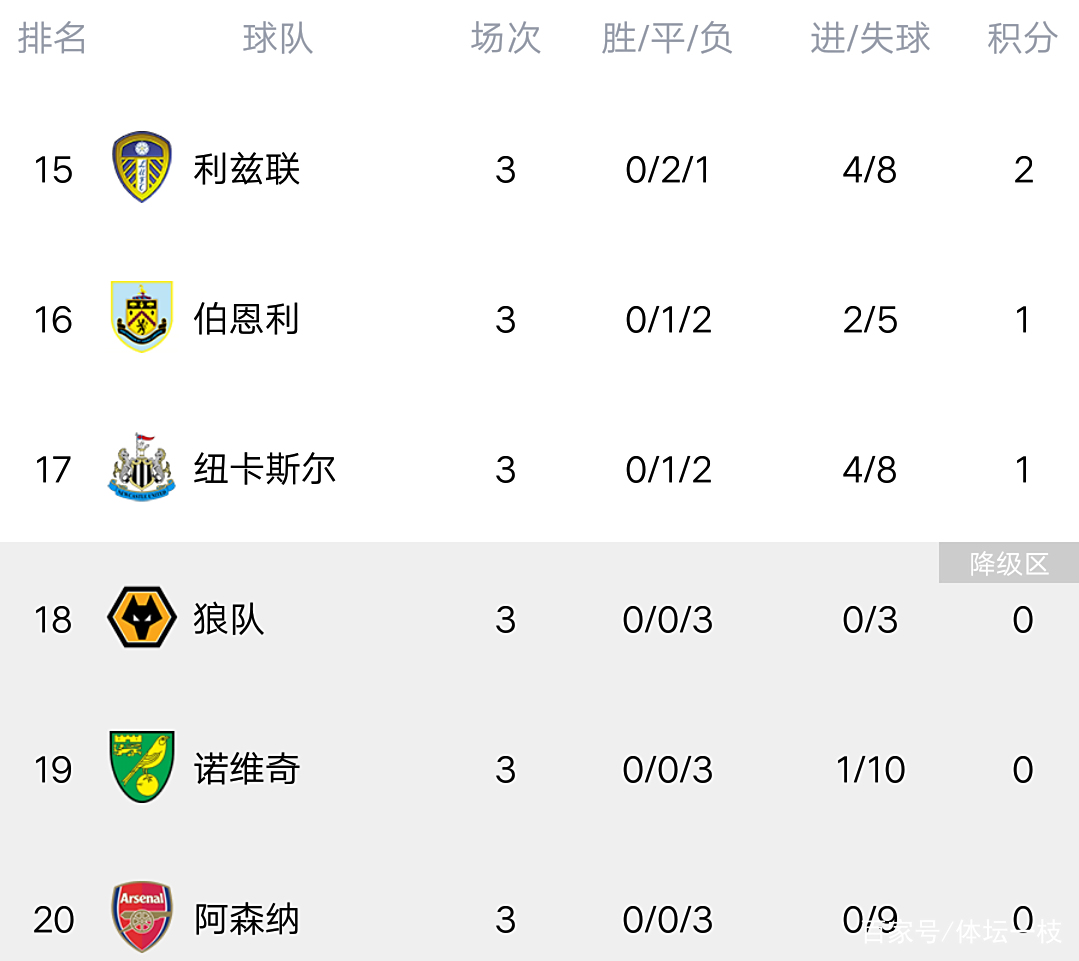Screen dimensions: 1079x961
Task: Open the 利兹联 team name link
Action: tap(247, 169)
